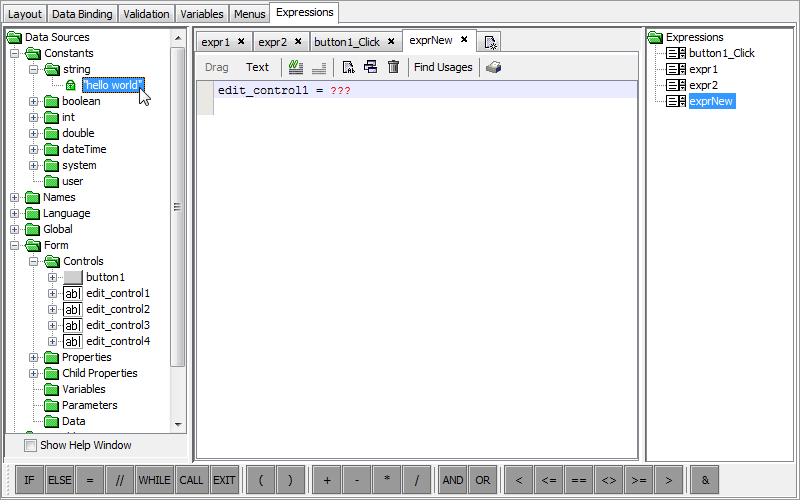Switch to the Data Binding tab
This screenshot has width=800, height=500.
(x=82, y=14)
